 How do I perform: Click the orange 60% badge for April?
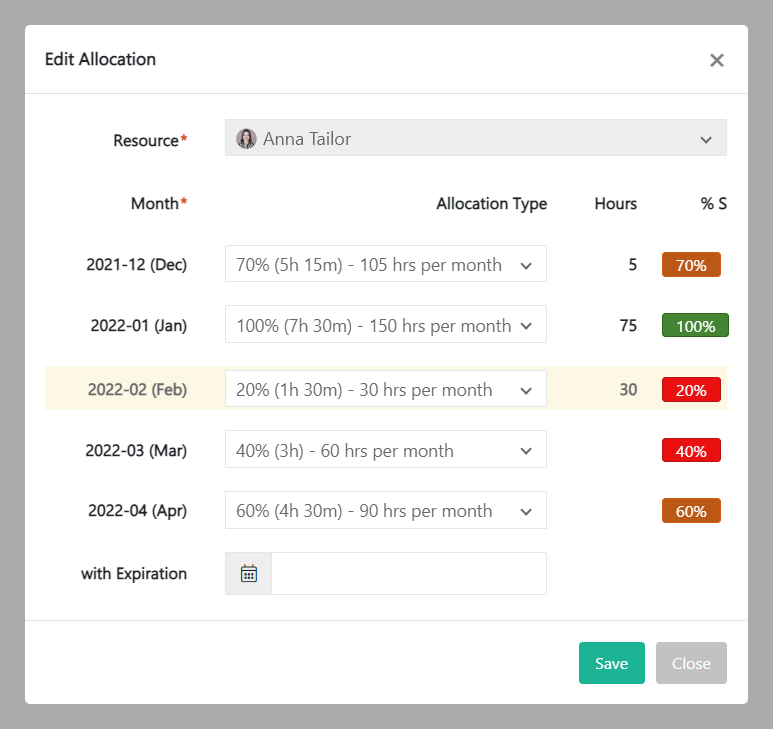(691, 511)
